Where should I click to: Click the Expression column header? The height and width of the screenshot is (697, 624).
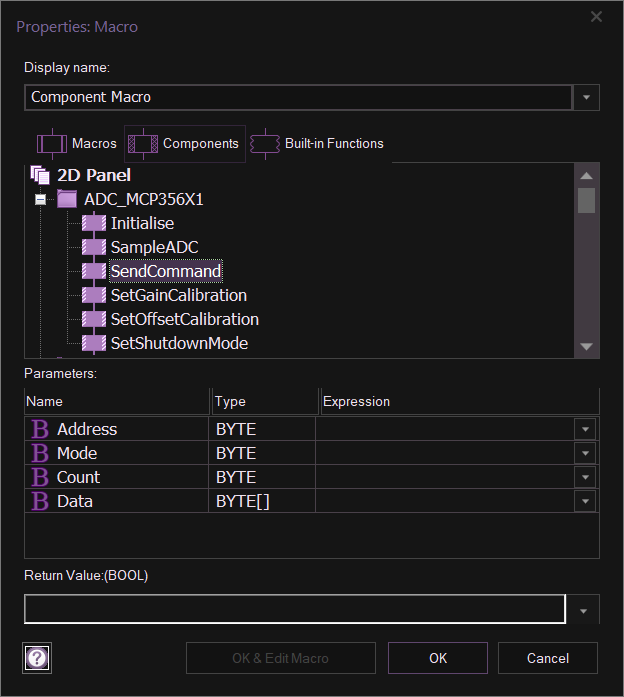[460, 401]
